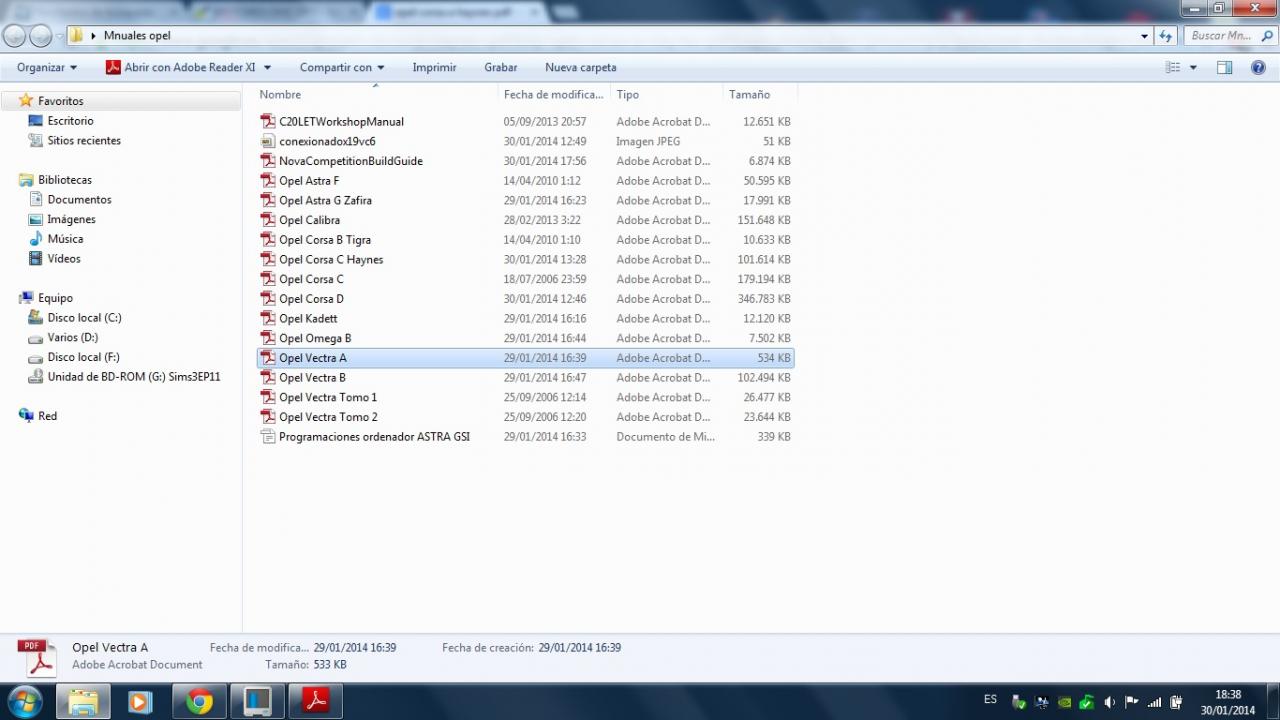Screen dimensions: 1280x720
Task: Open the Bibliotecas library icon
Action: coord(26,180)
